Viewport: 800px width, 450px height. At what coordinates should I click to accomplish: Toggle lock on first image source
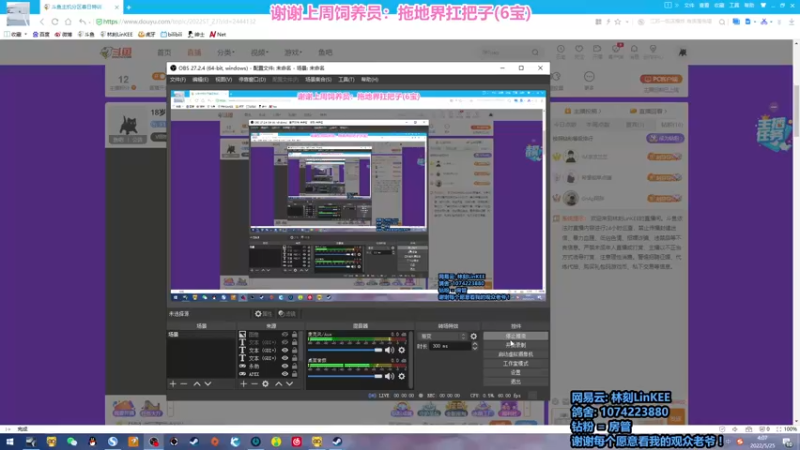click(294, 335)
